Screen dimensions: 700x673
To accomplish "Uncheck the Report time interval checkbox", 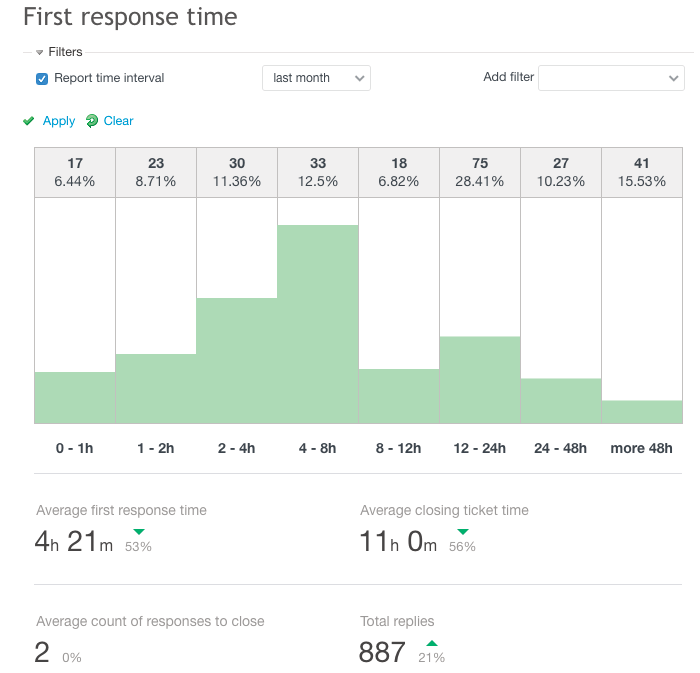I will coord(42,78).
